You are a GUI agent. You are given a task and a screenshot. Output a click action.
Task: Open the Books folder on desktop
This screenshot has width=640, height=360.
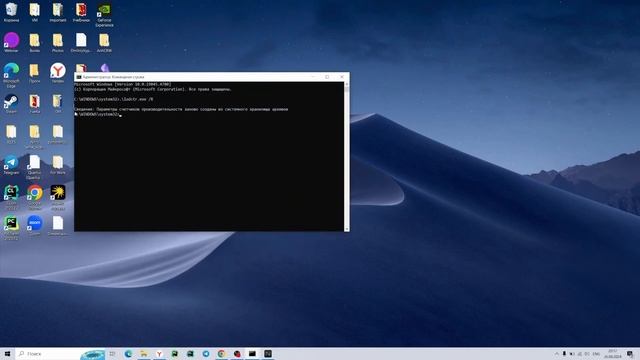[35, 42]
